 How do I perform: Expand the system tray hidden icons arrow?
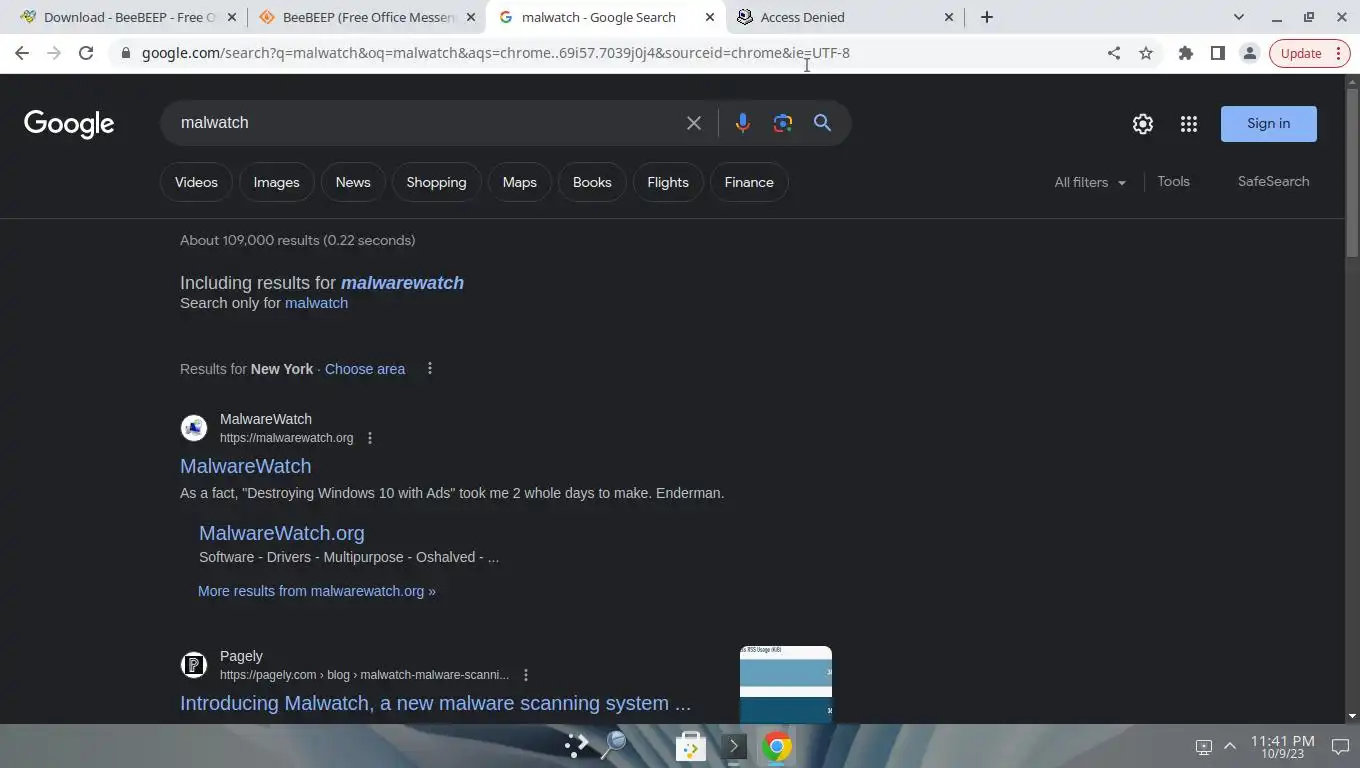1230,746
